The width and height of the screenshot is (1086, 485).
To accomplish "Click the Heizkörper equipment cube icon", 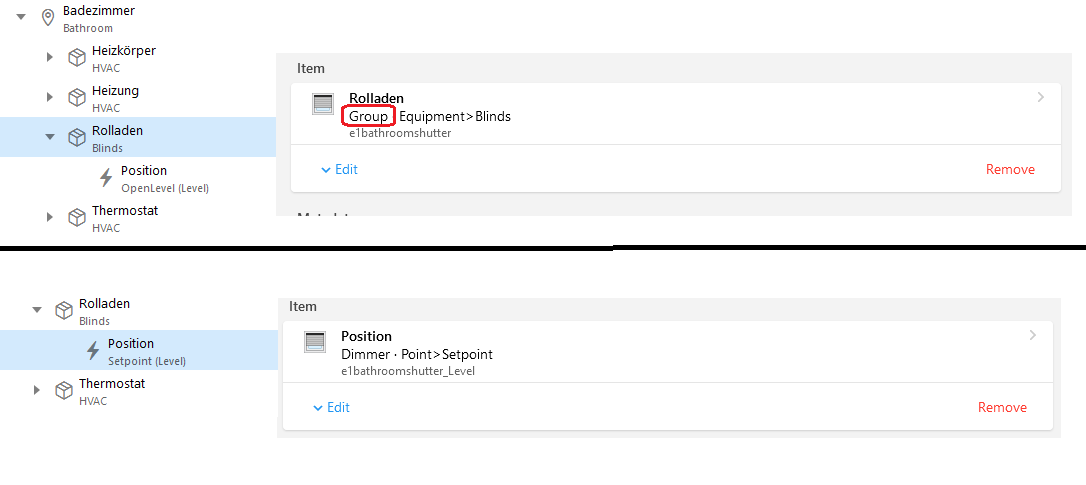I will click(76, 57).
